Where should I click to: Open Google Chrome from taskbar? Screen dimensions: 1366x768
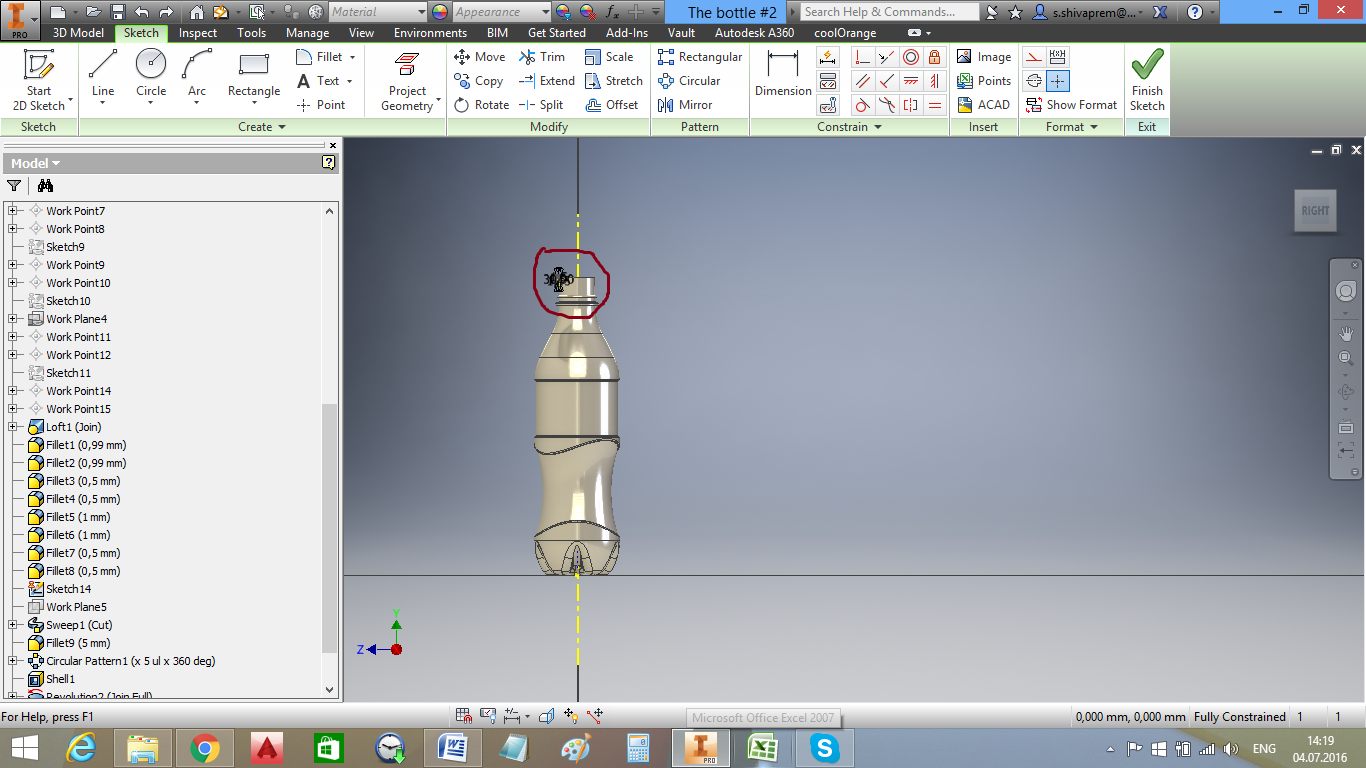(205, 747)
